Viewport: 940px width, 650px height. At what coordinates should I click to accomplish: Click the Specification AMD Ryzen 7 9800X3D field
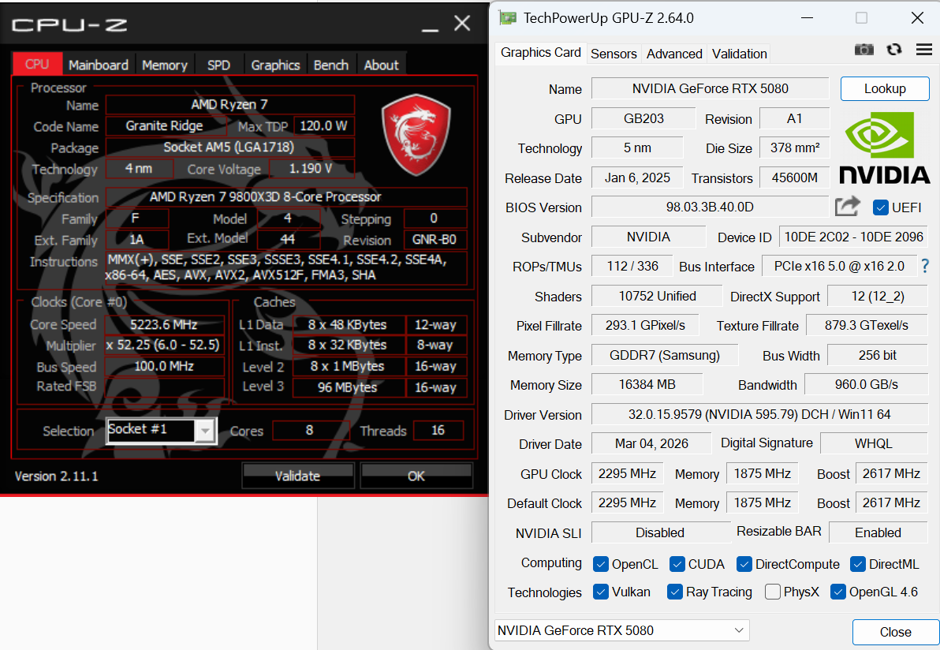point(287,197)
